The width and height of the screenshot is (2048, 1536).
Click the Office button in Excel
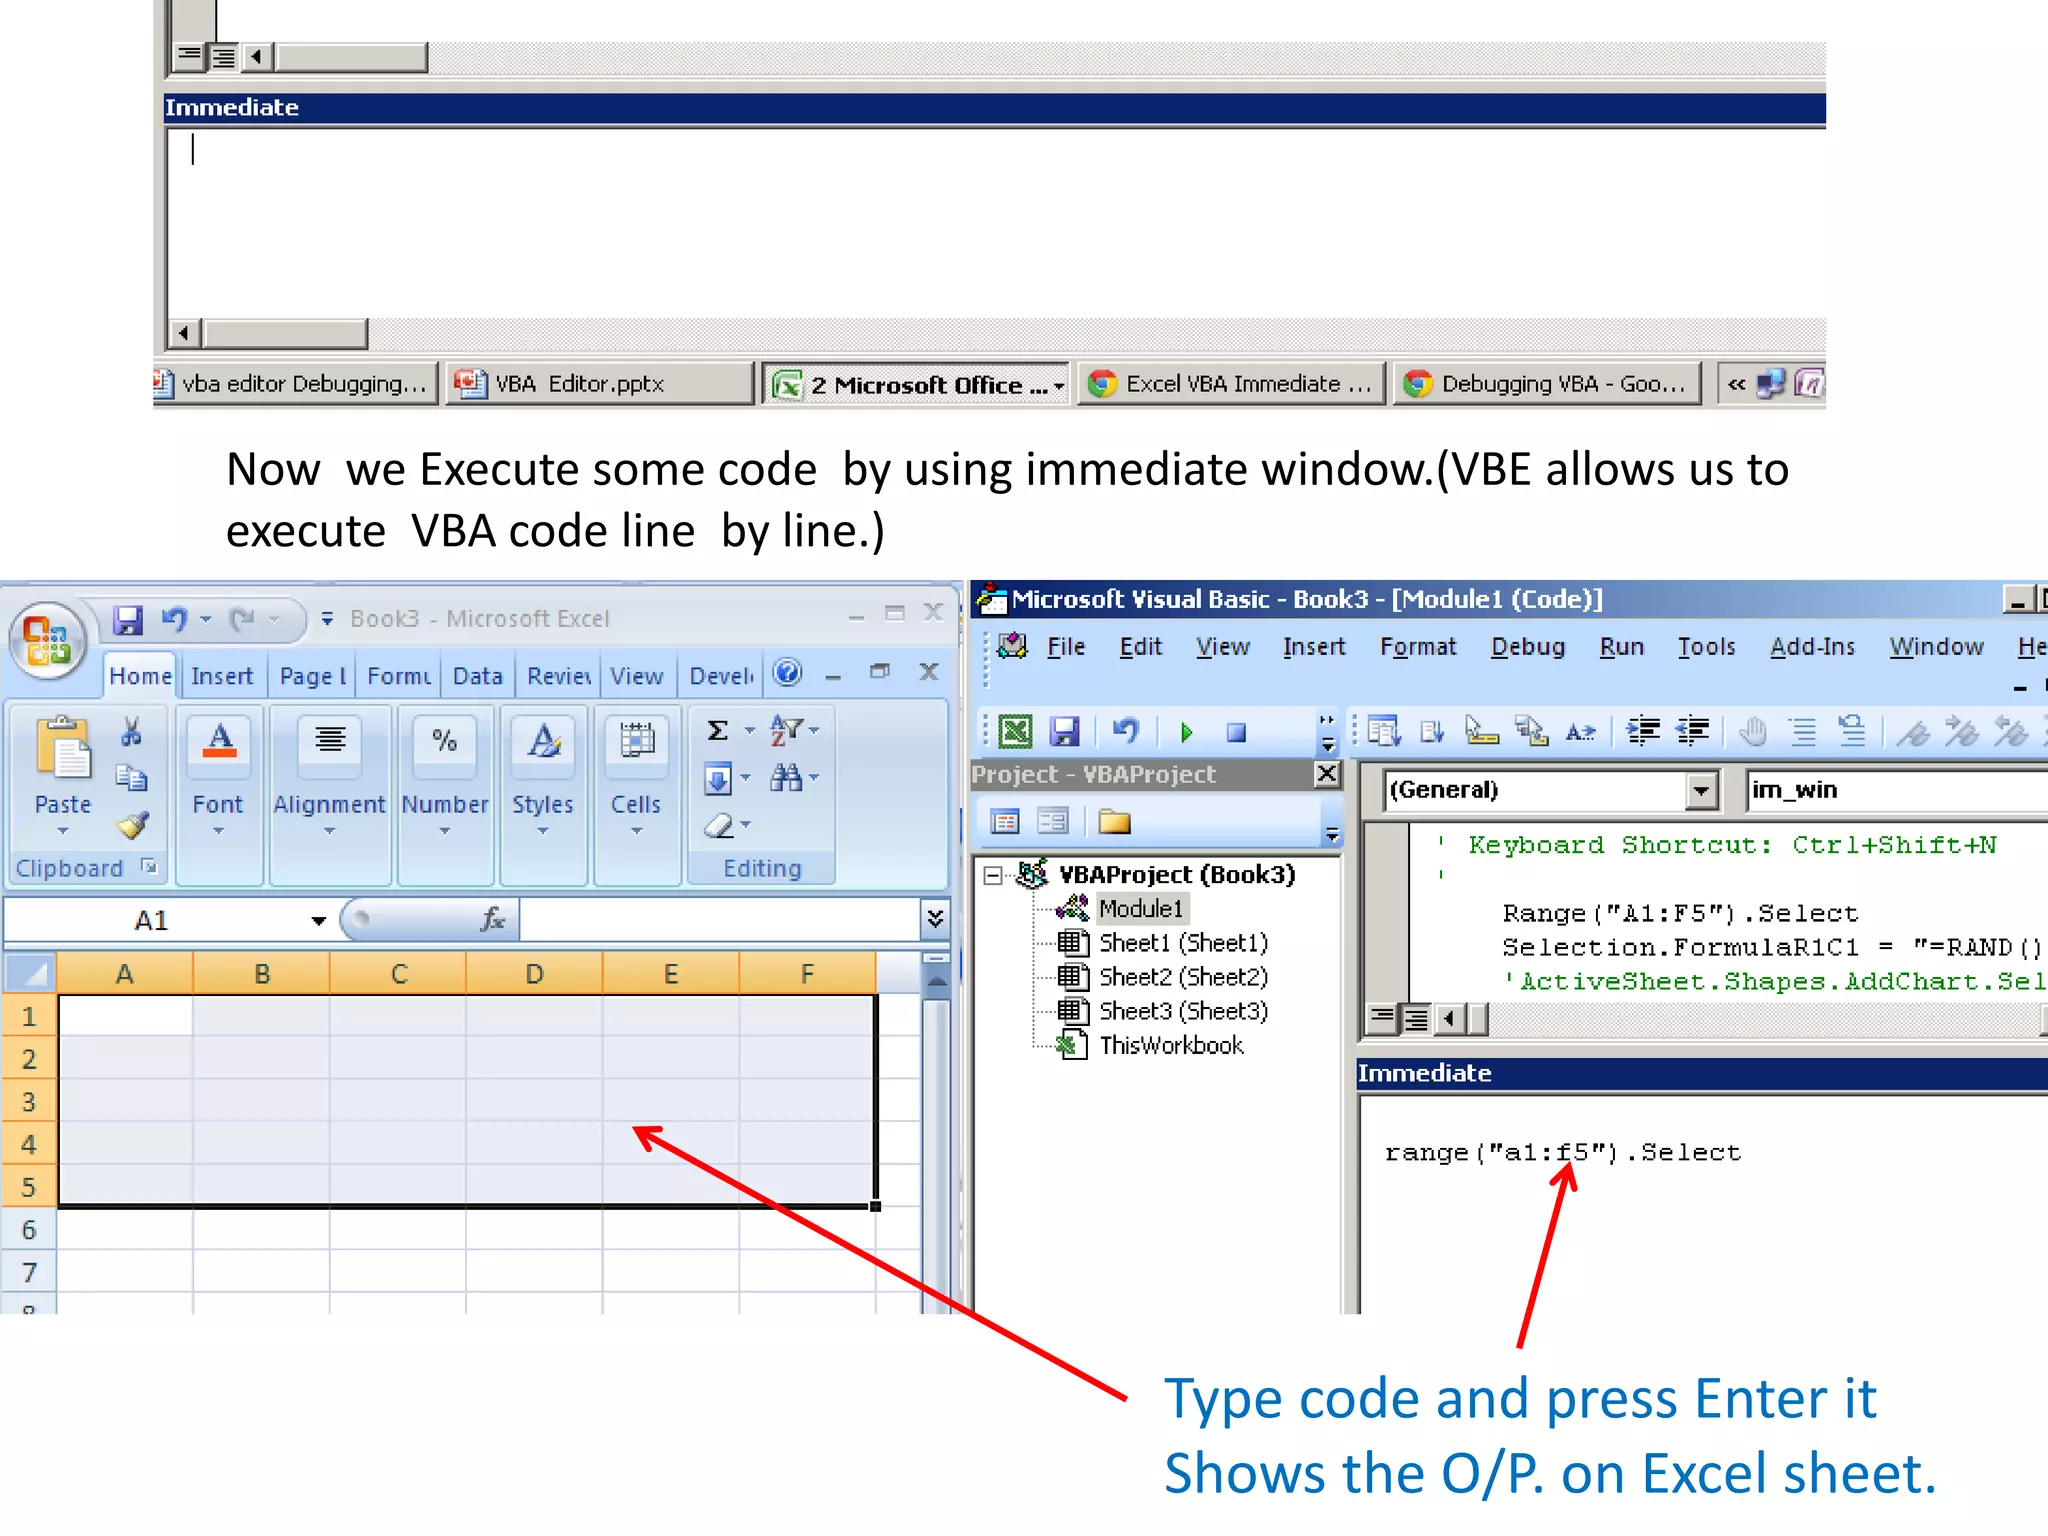point(48,640)
